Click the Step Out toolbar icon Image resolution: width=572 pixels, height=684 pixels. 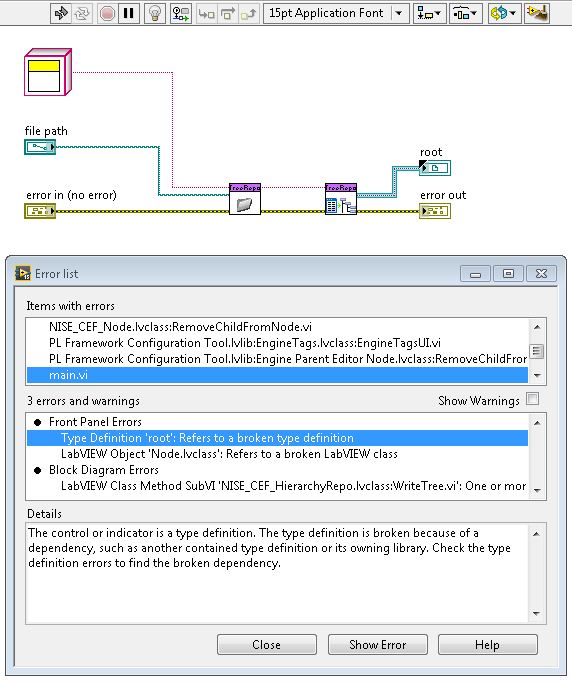coord(249,14)
